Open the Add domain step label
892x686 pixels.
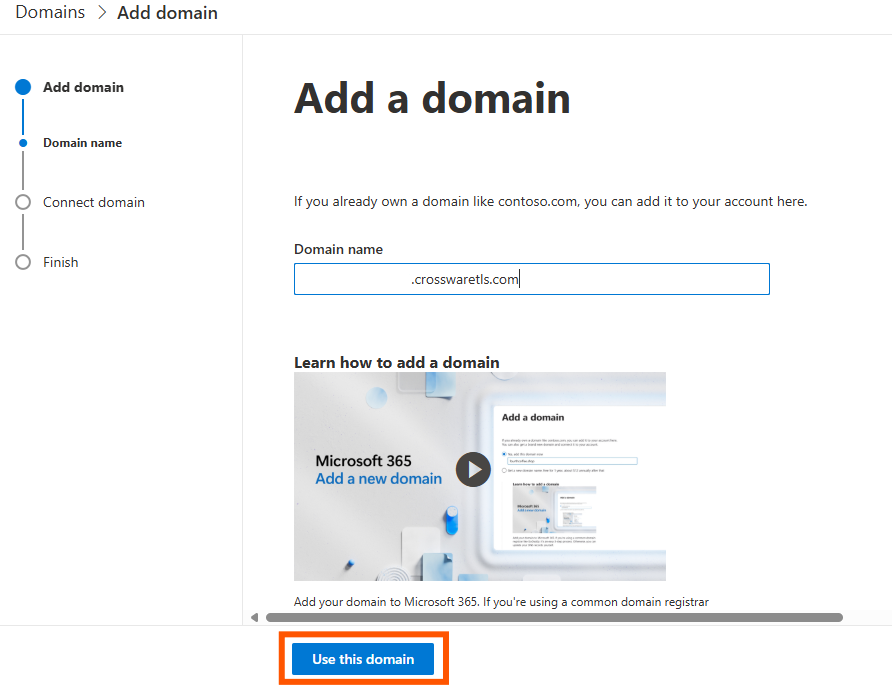tap(83, 87)
